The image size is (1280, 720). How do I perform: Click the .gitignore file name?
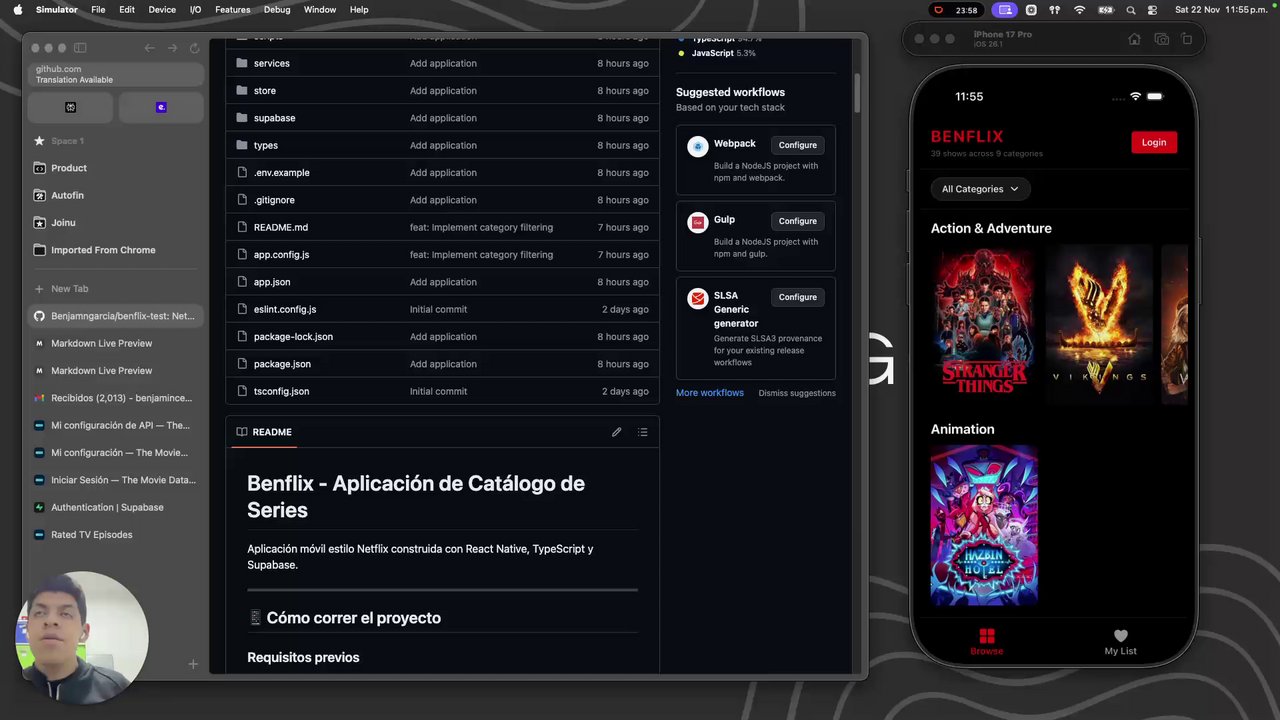point(274,200)
